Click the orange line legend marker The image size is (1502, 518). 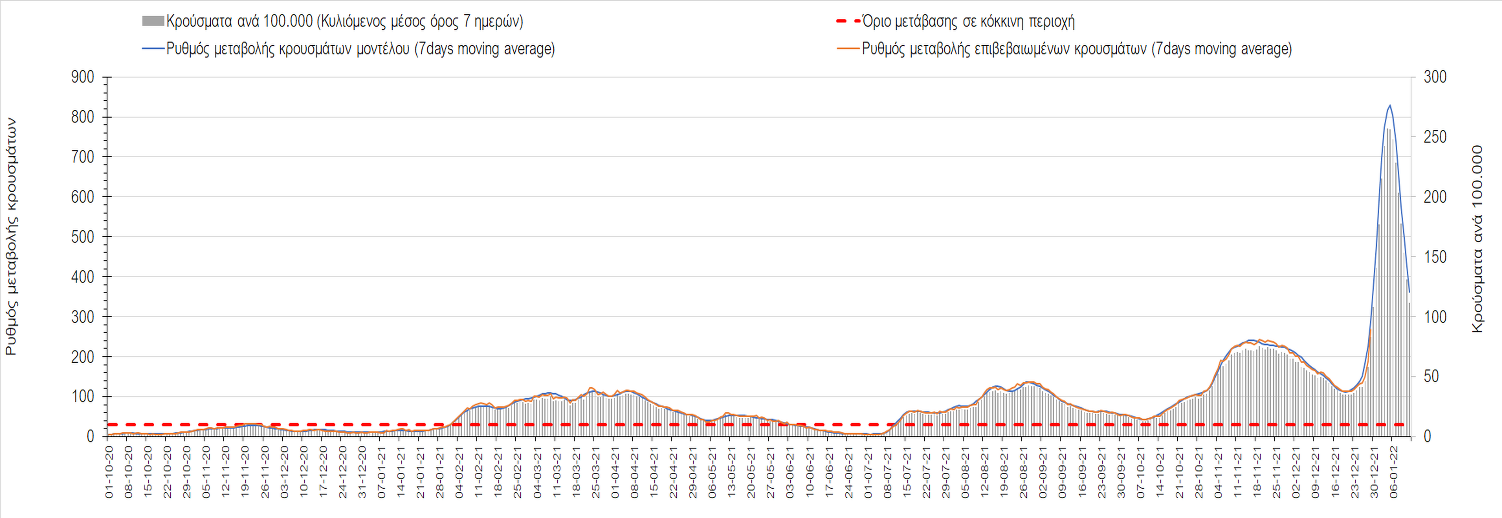[x=847, y=49]
